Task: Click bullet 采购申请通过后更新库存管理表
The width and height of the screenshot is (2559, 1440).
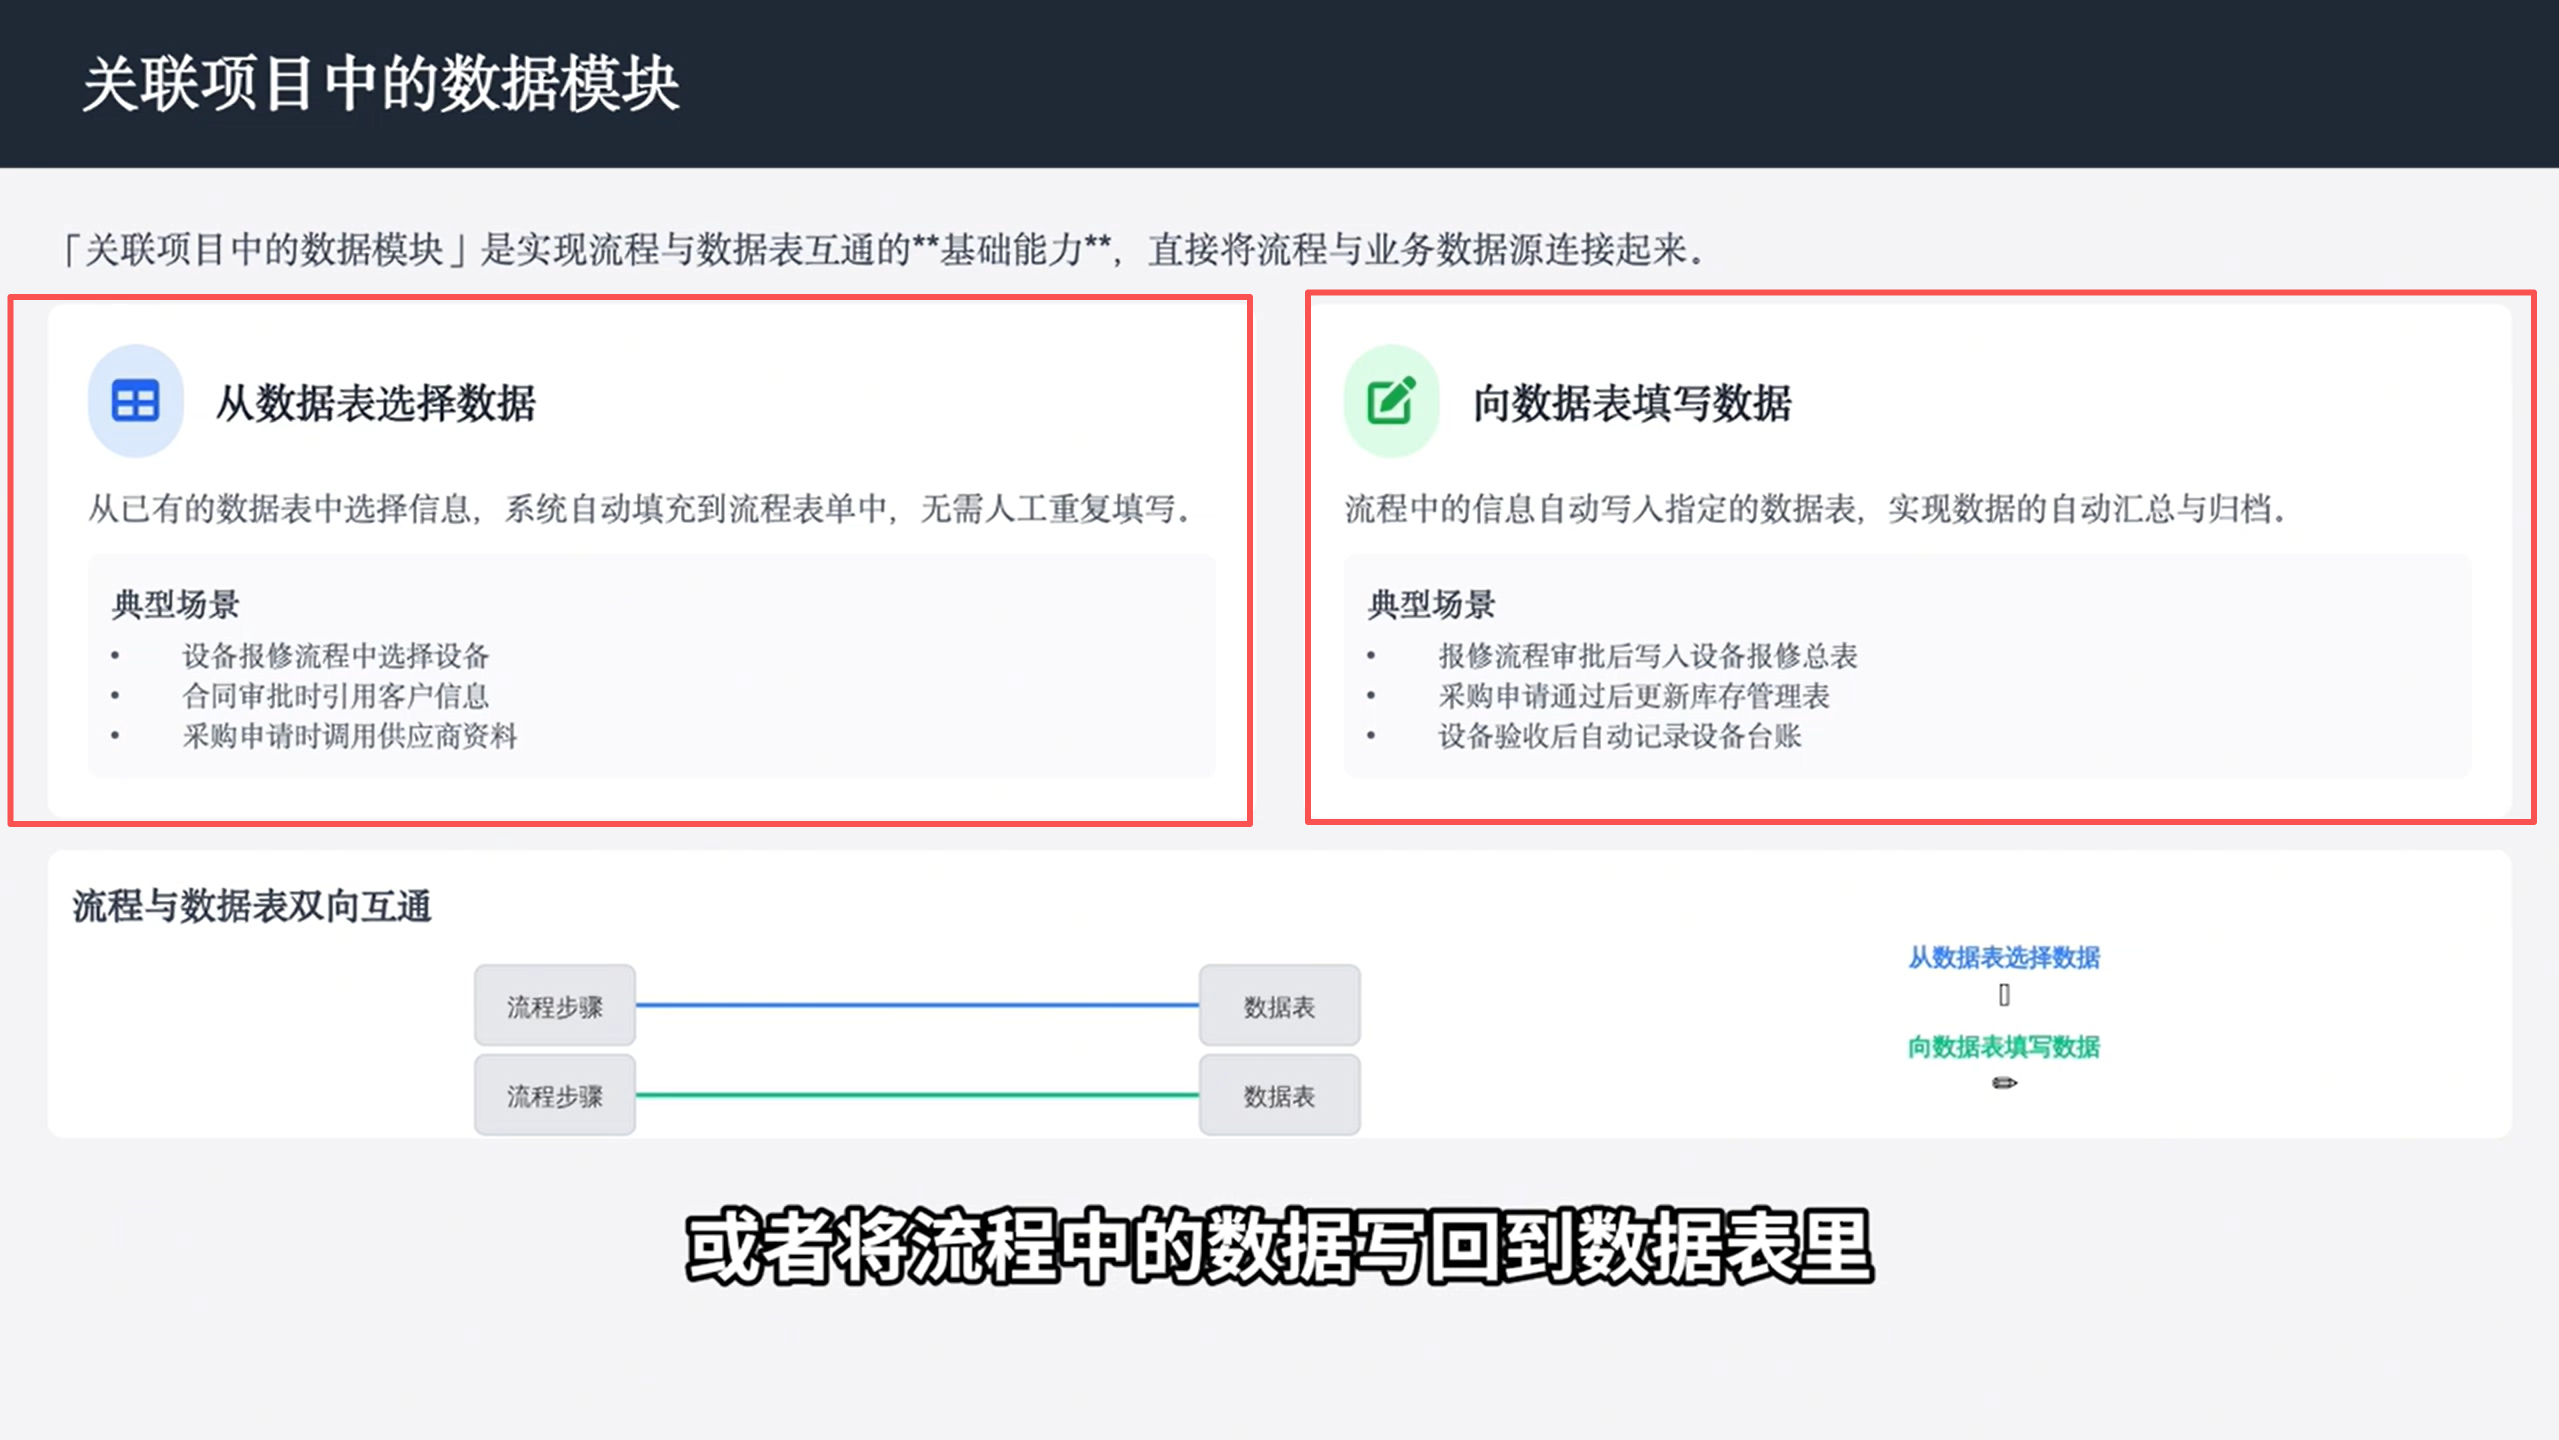Action: pyautogui.click(x=1634, y=696)
